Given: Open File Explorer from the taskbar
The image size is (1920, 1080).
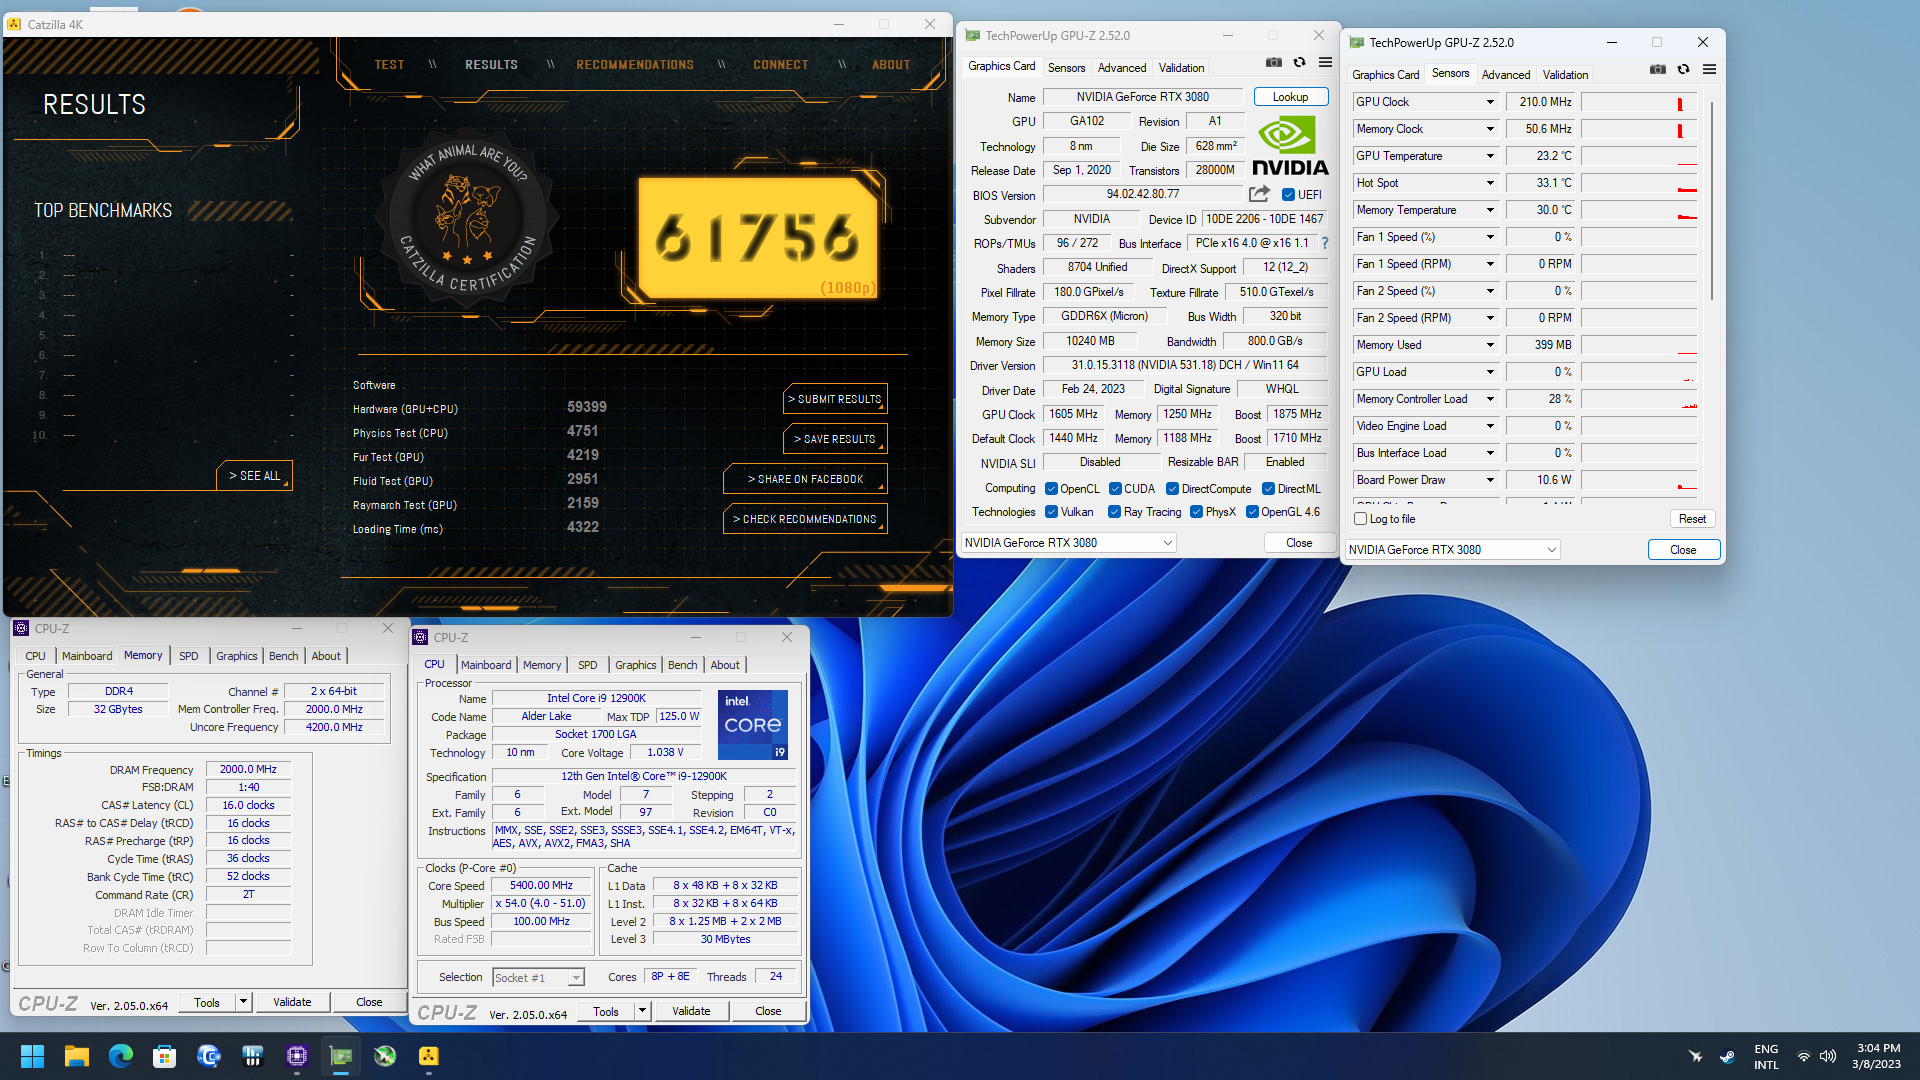Looking at the screenshot, I should coord(77,1056).
